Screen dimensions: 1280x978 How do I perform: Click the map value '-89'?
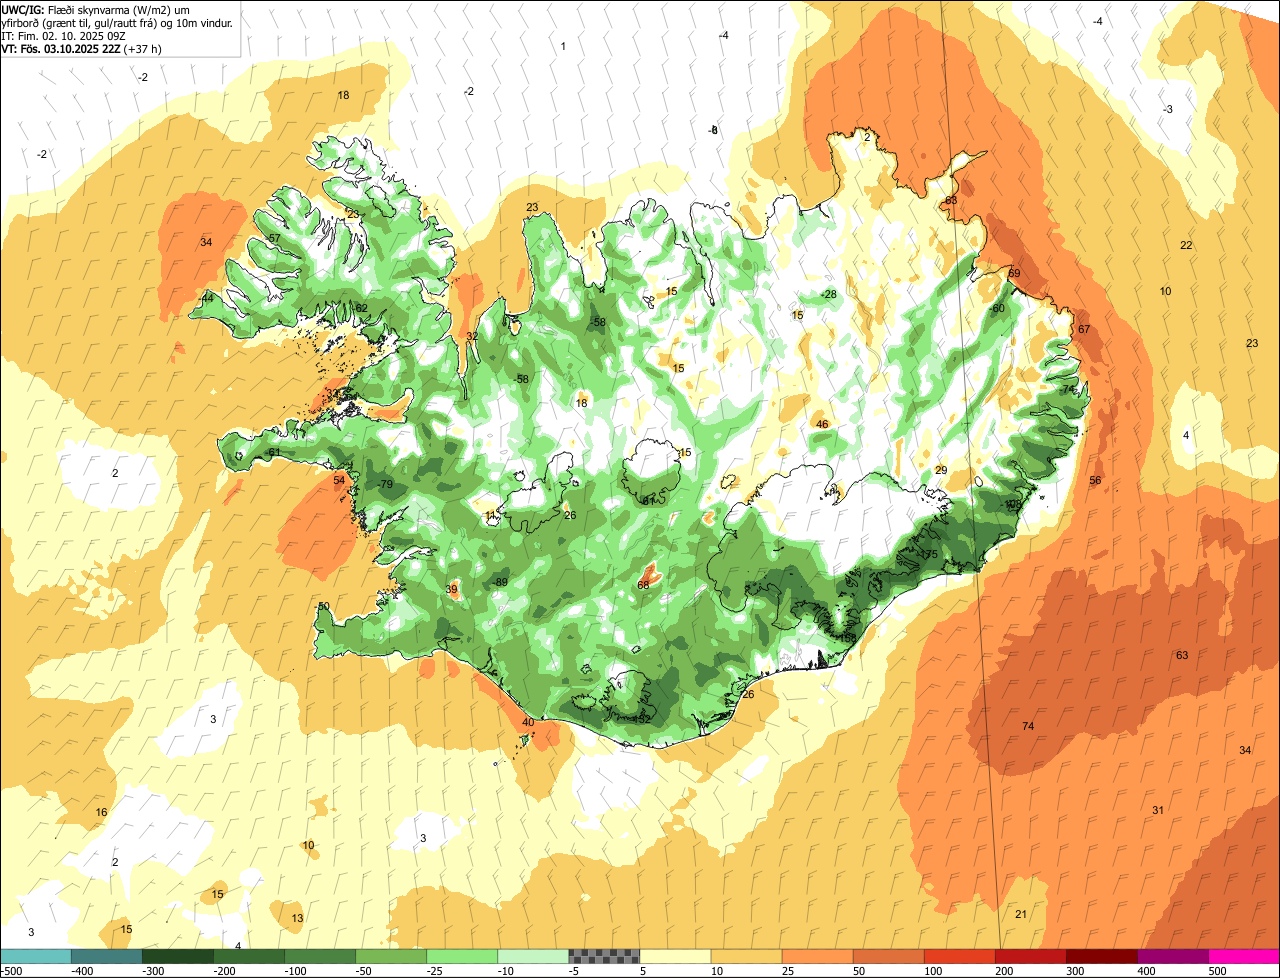point(500,583)
